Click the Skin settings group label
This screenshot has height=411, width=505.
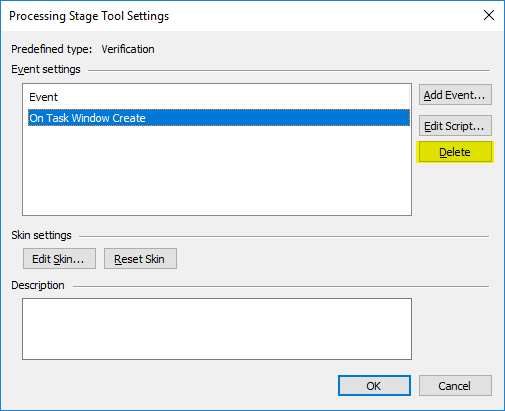coord(41,235)
